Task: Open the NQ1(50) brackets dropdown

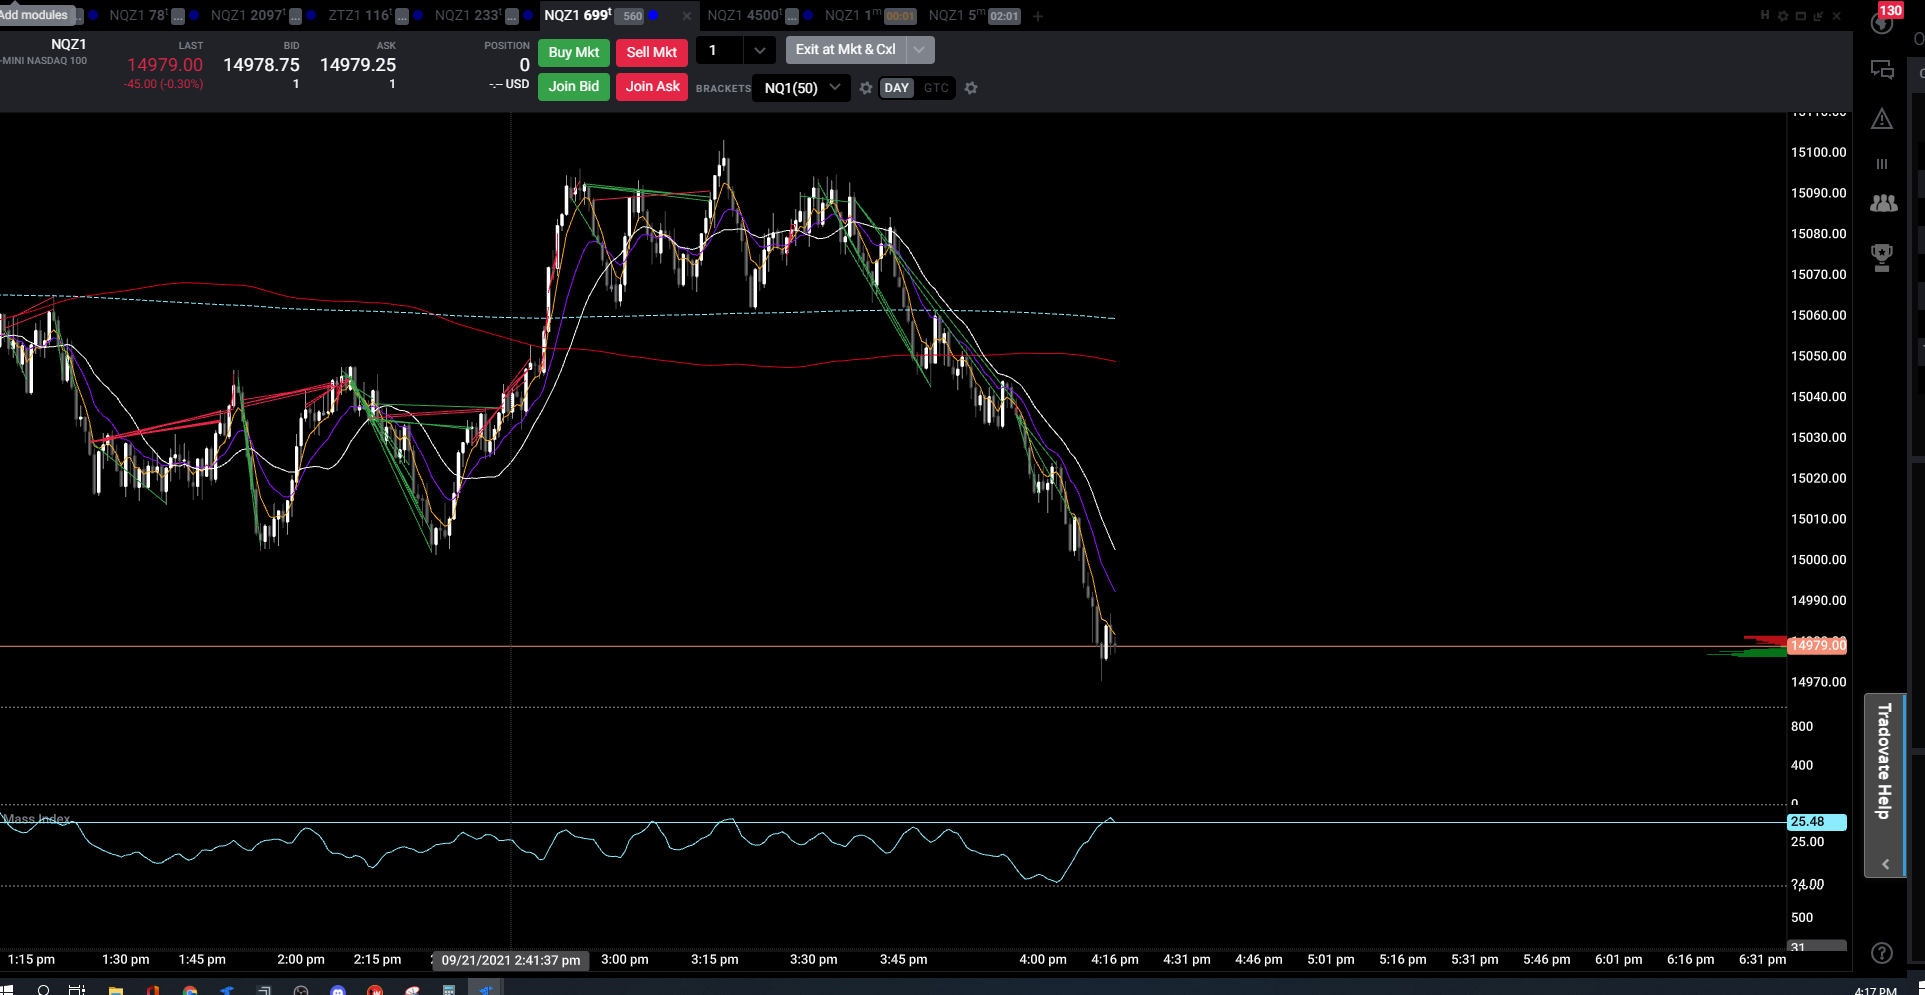Action: coord(802,88)
